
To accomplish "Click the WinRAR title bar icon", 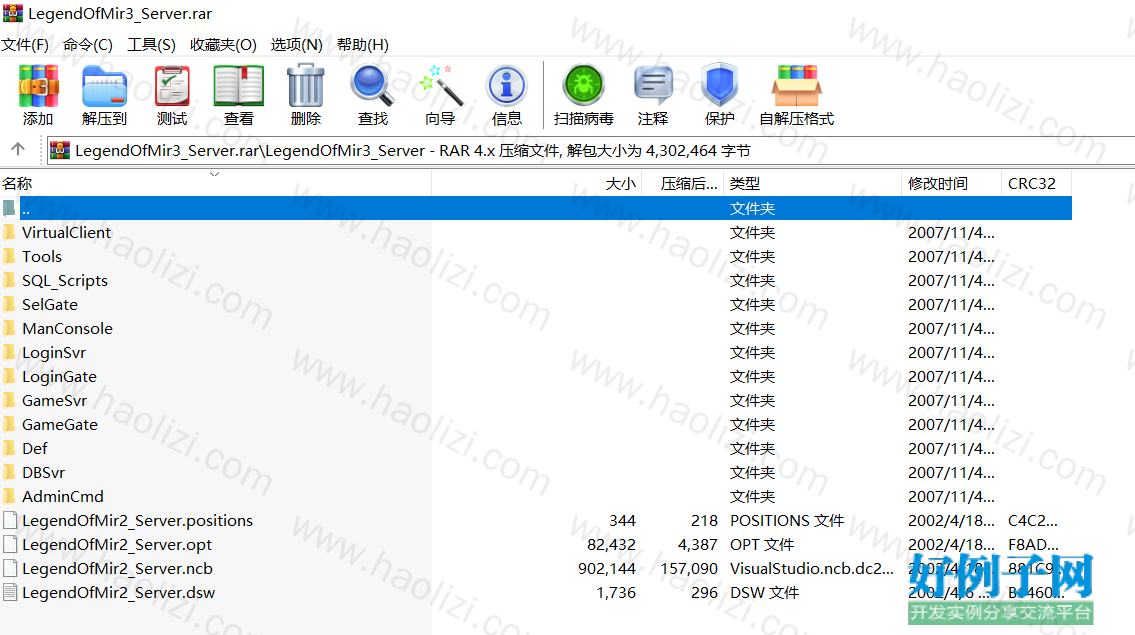I will 13,13.
